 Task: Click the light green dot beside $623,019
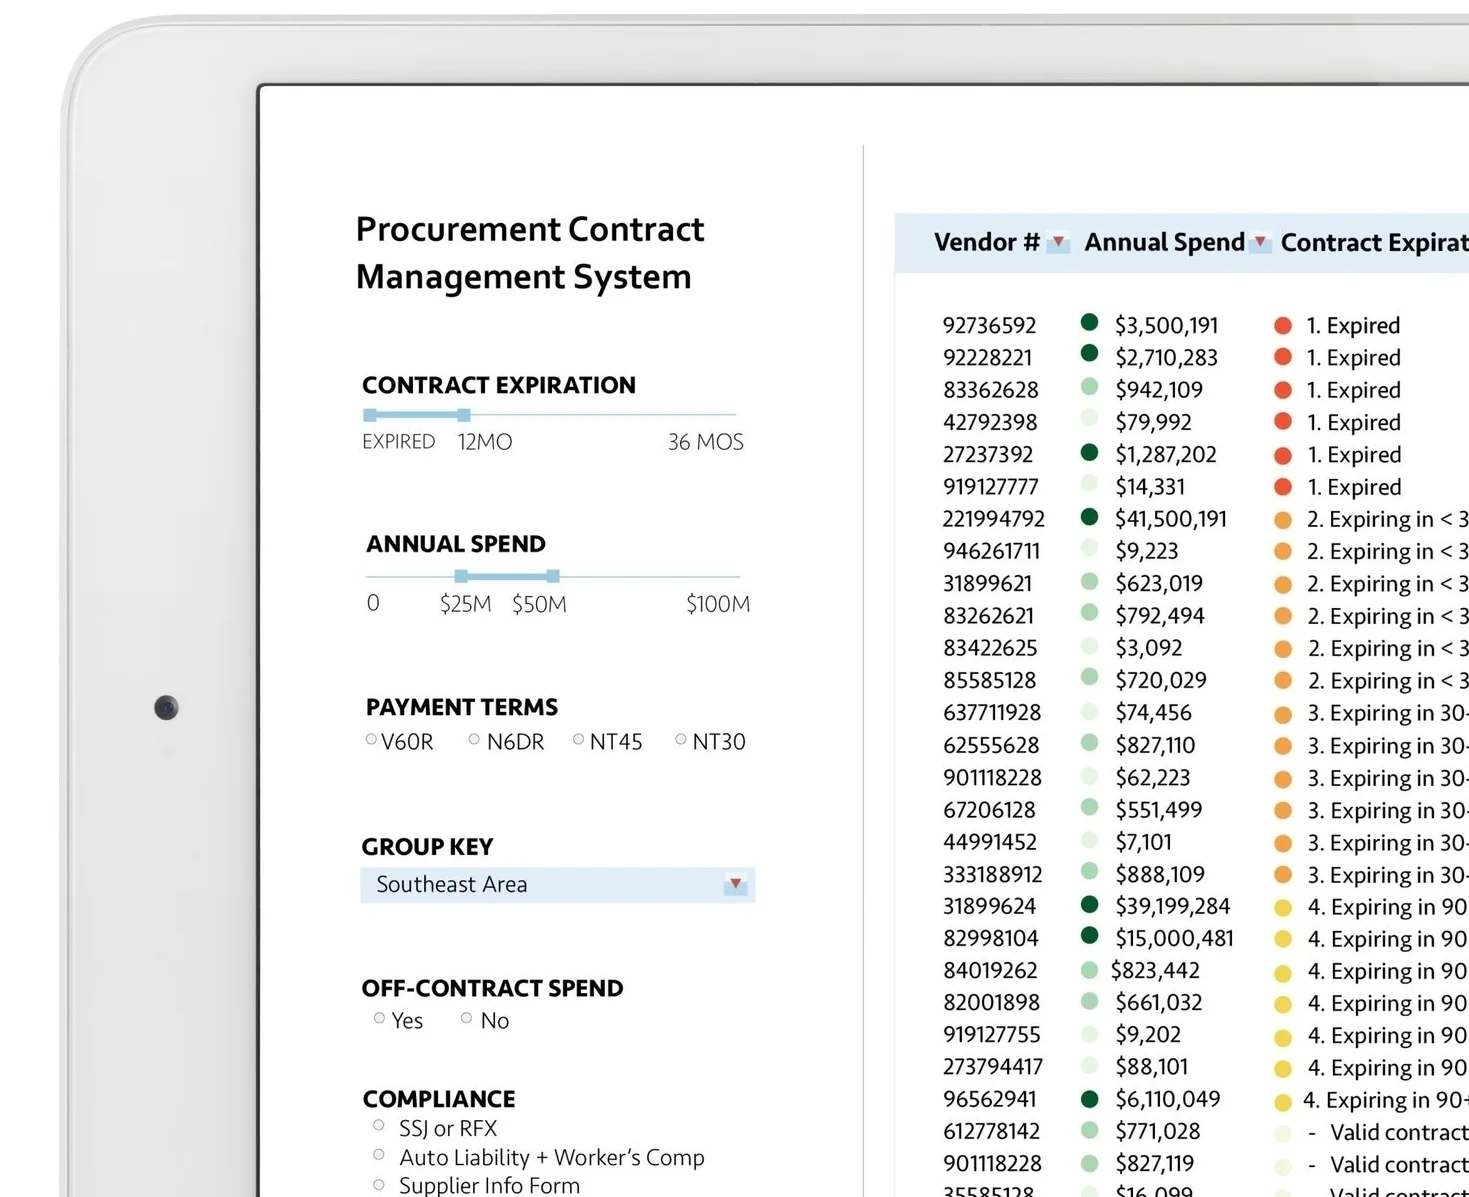coord(1090,581)
